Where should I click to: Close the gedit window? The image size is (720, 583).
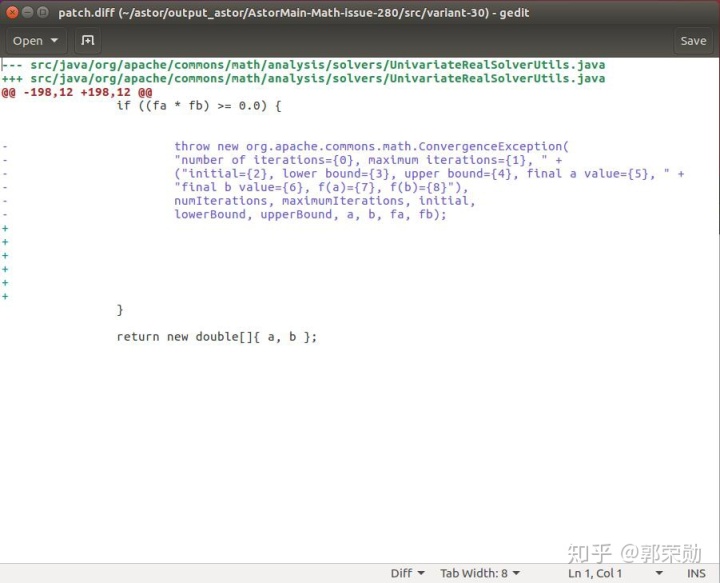click(12, 12)
